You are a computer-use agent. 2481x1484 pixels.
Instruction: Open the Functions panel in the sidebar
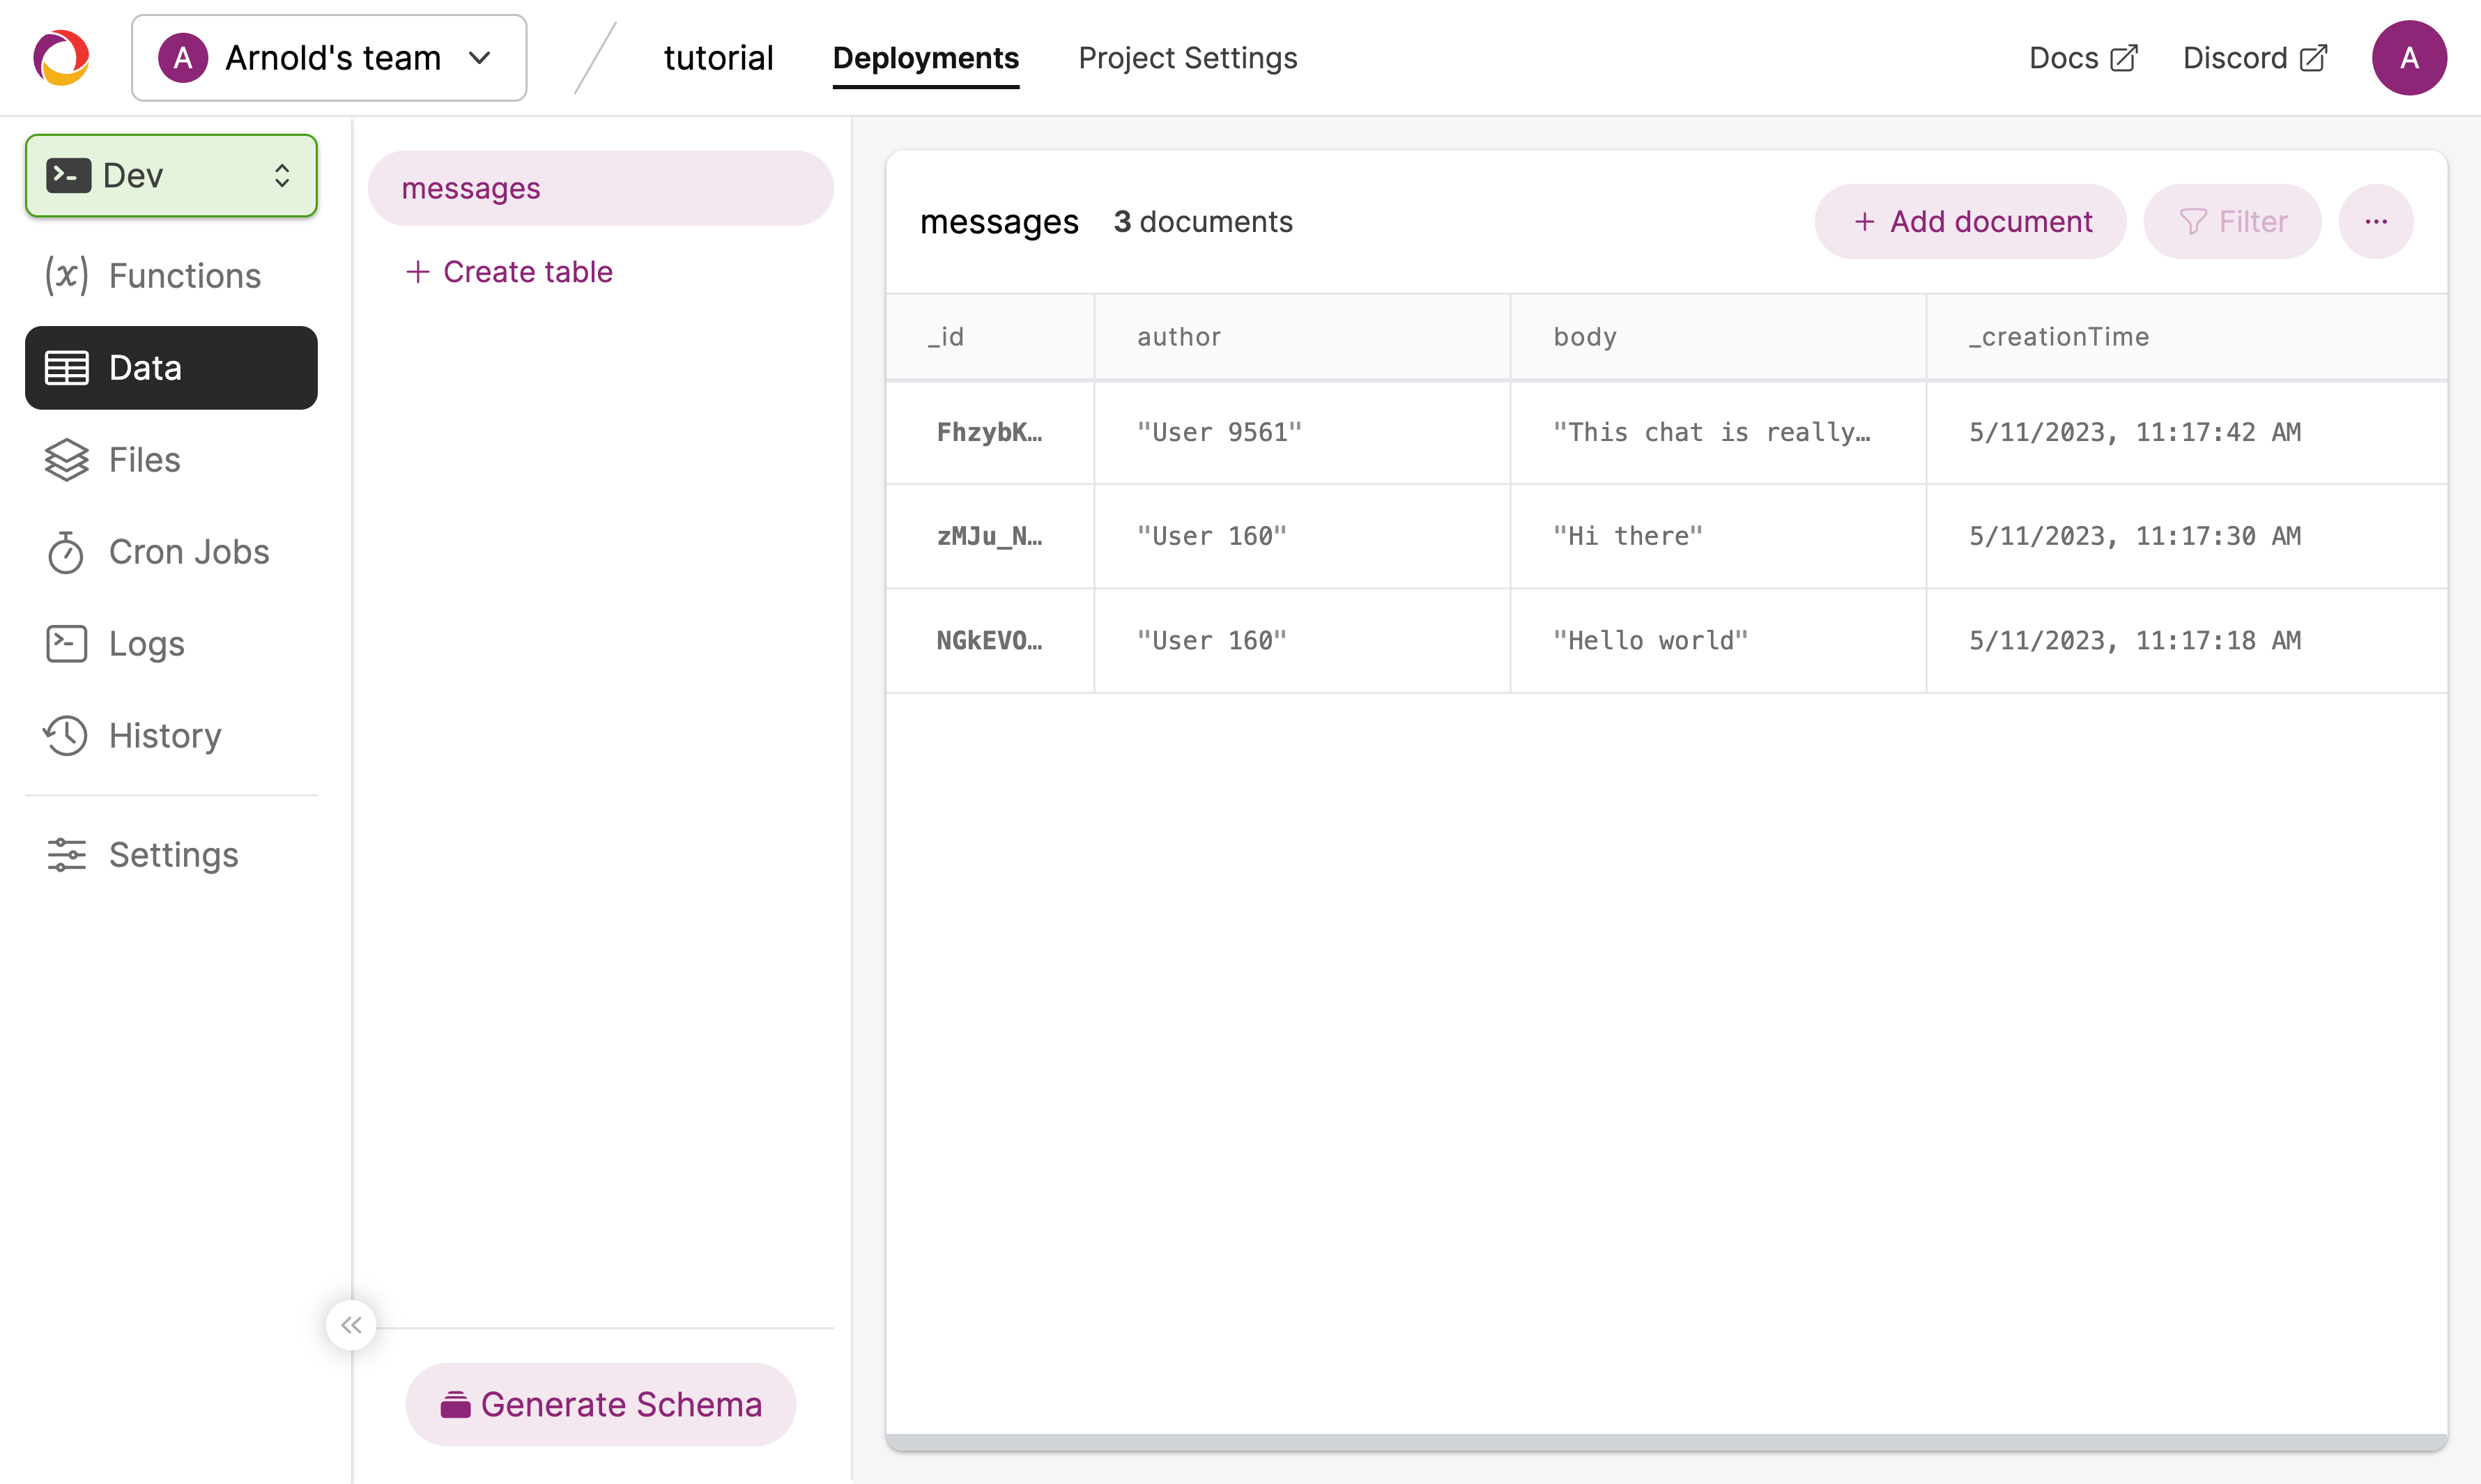point(183,275)
